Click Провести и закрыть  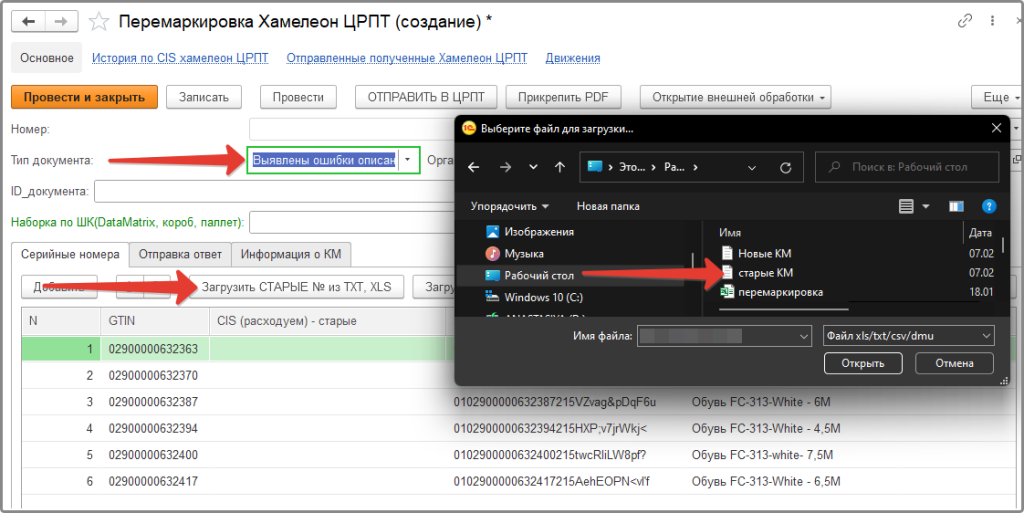pyautogui.click(x=84, y=97)
